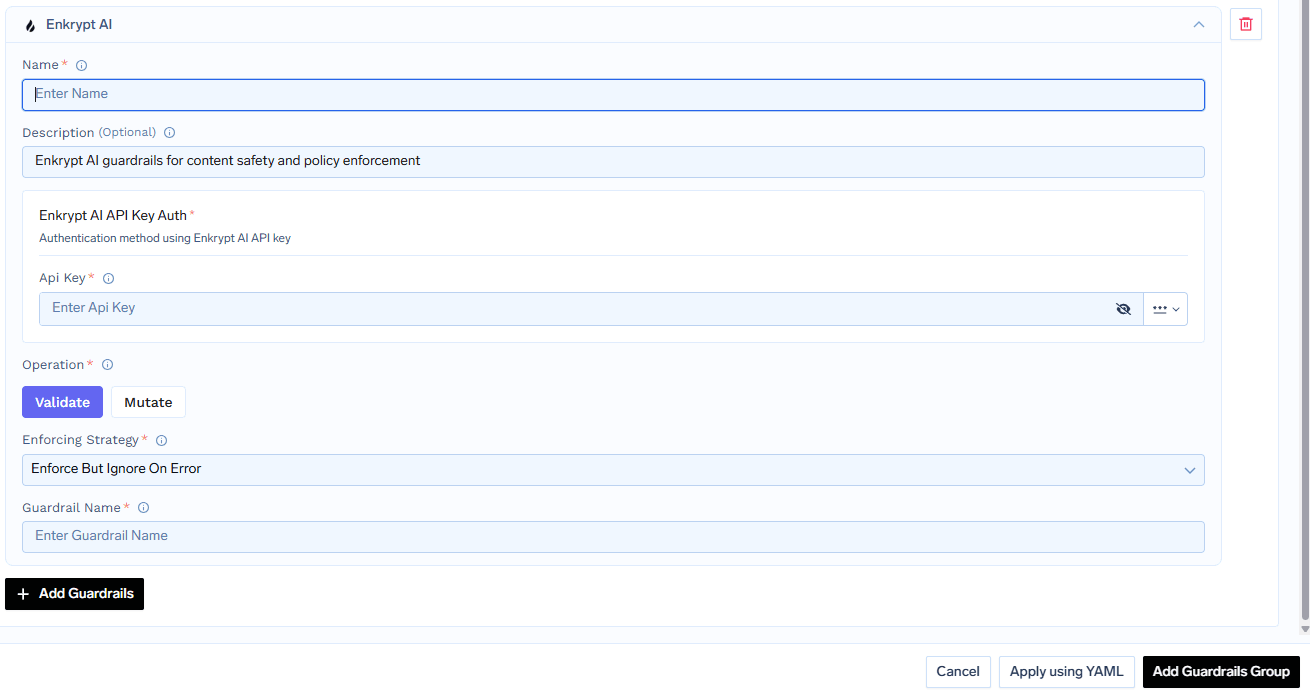
Task: Show info tooltip next to Operation label
Action: click(108, 365)
